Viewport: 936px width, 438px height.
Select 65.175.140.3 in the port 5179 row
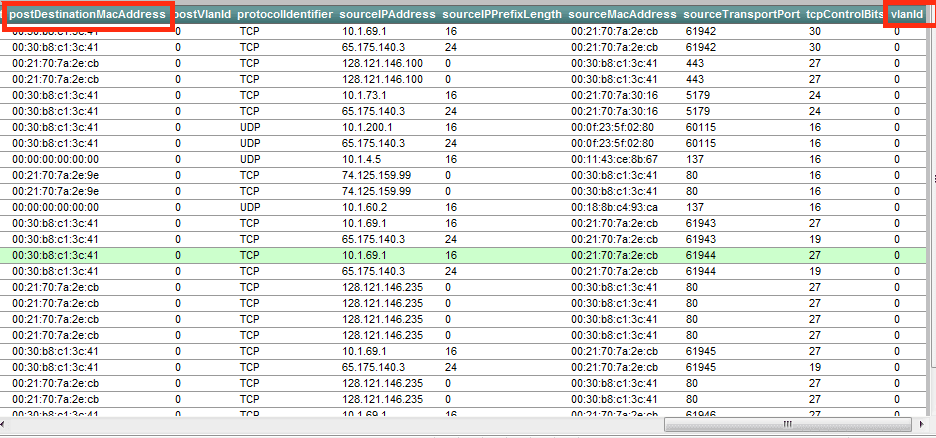point(374,111)
